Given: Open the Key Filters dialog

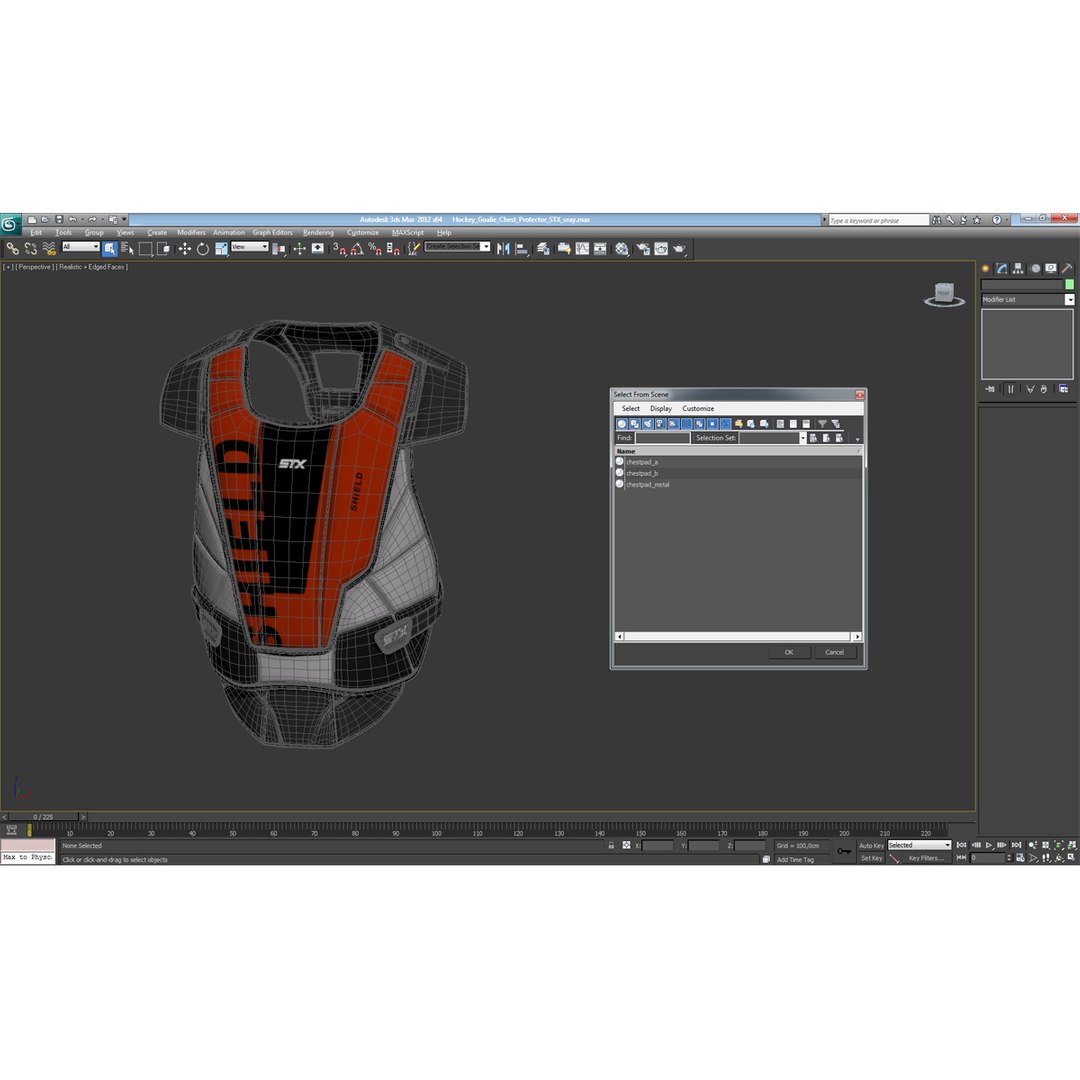Looking at the screenshot, I should tap(926, 858).
